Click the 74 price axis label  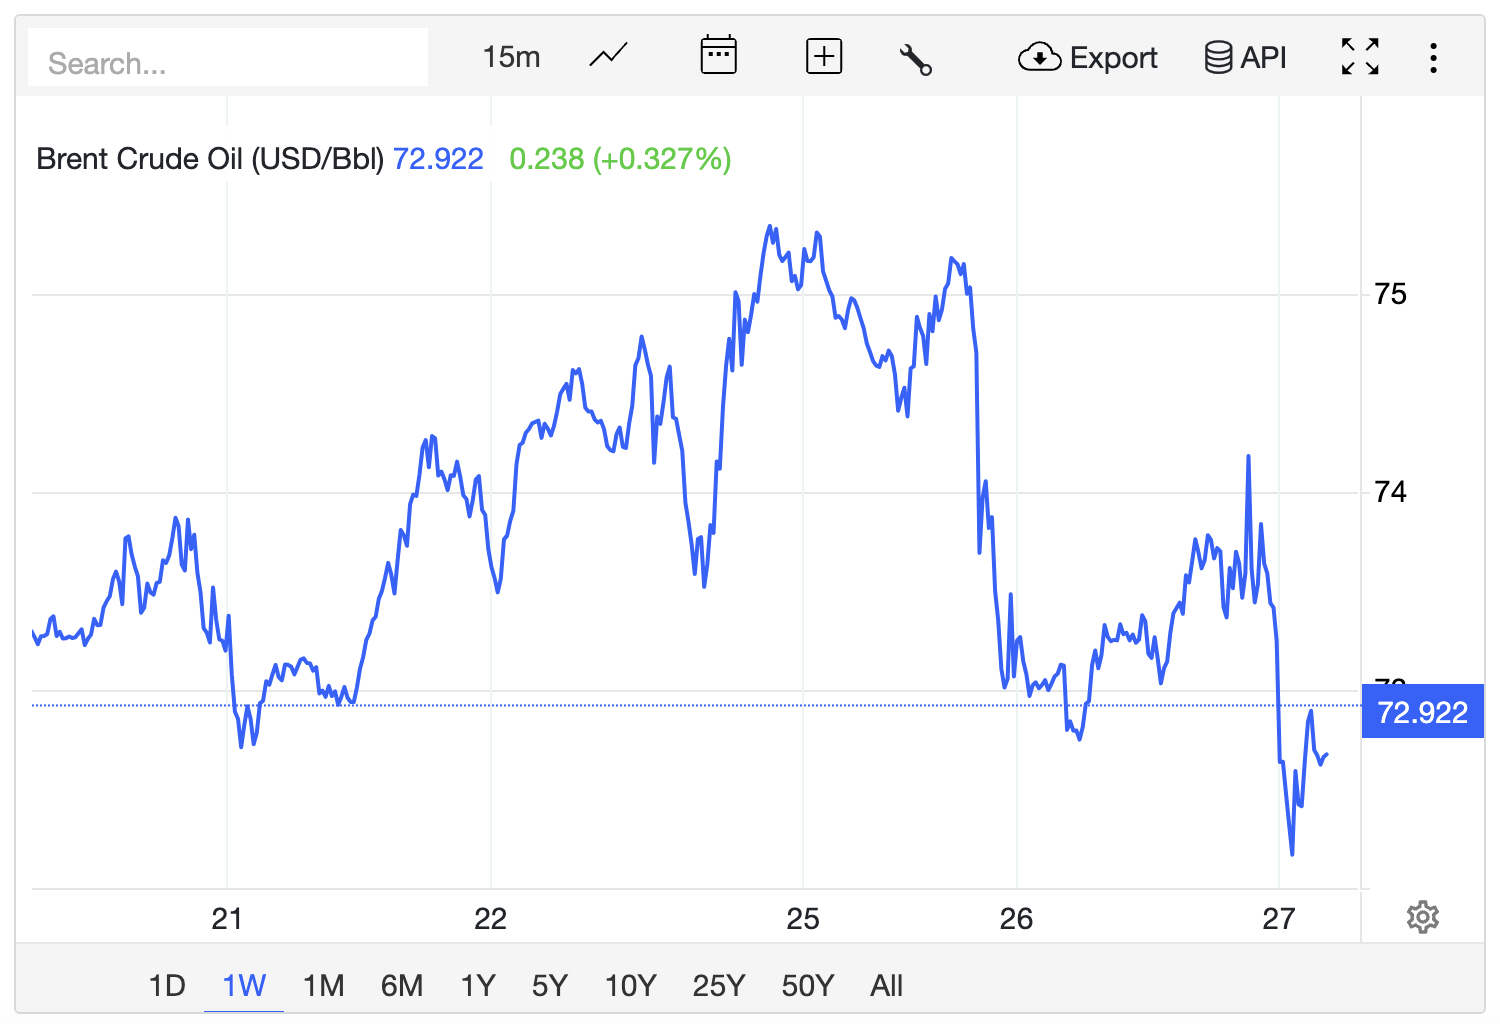coord(1390,492)
